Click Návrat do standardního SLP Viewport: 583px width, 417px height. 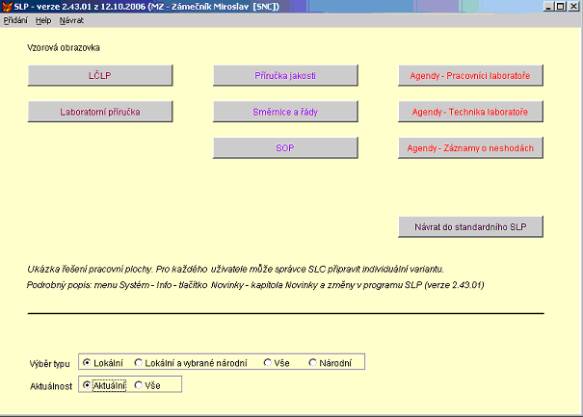click(470, 227)
